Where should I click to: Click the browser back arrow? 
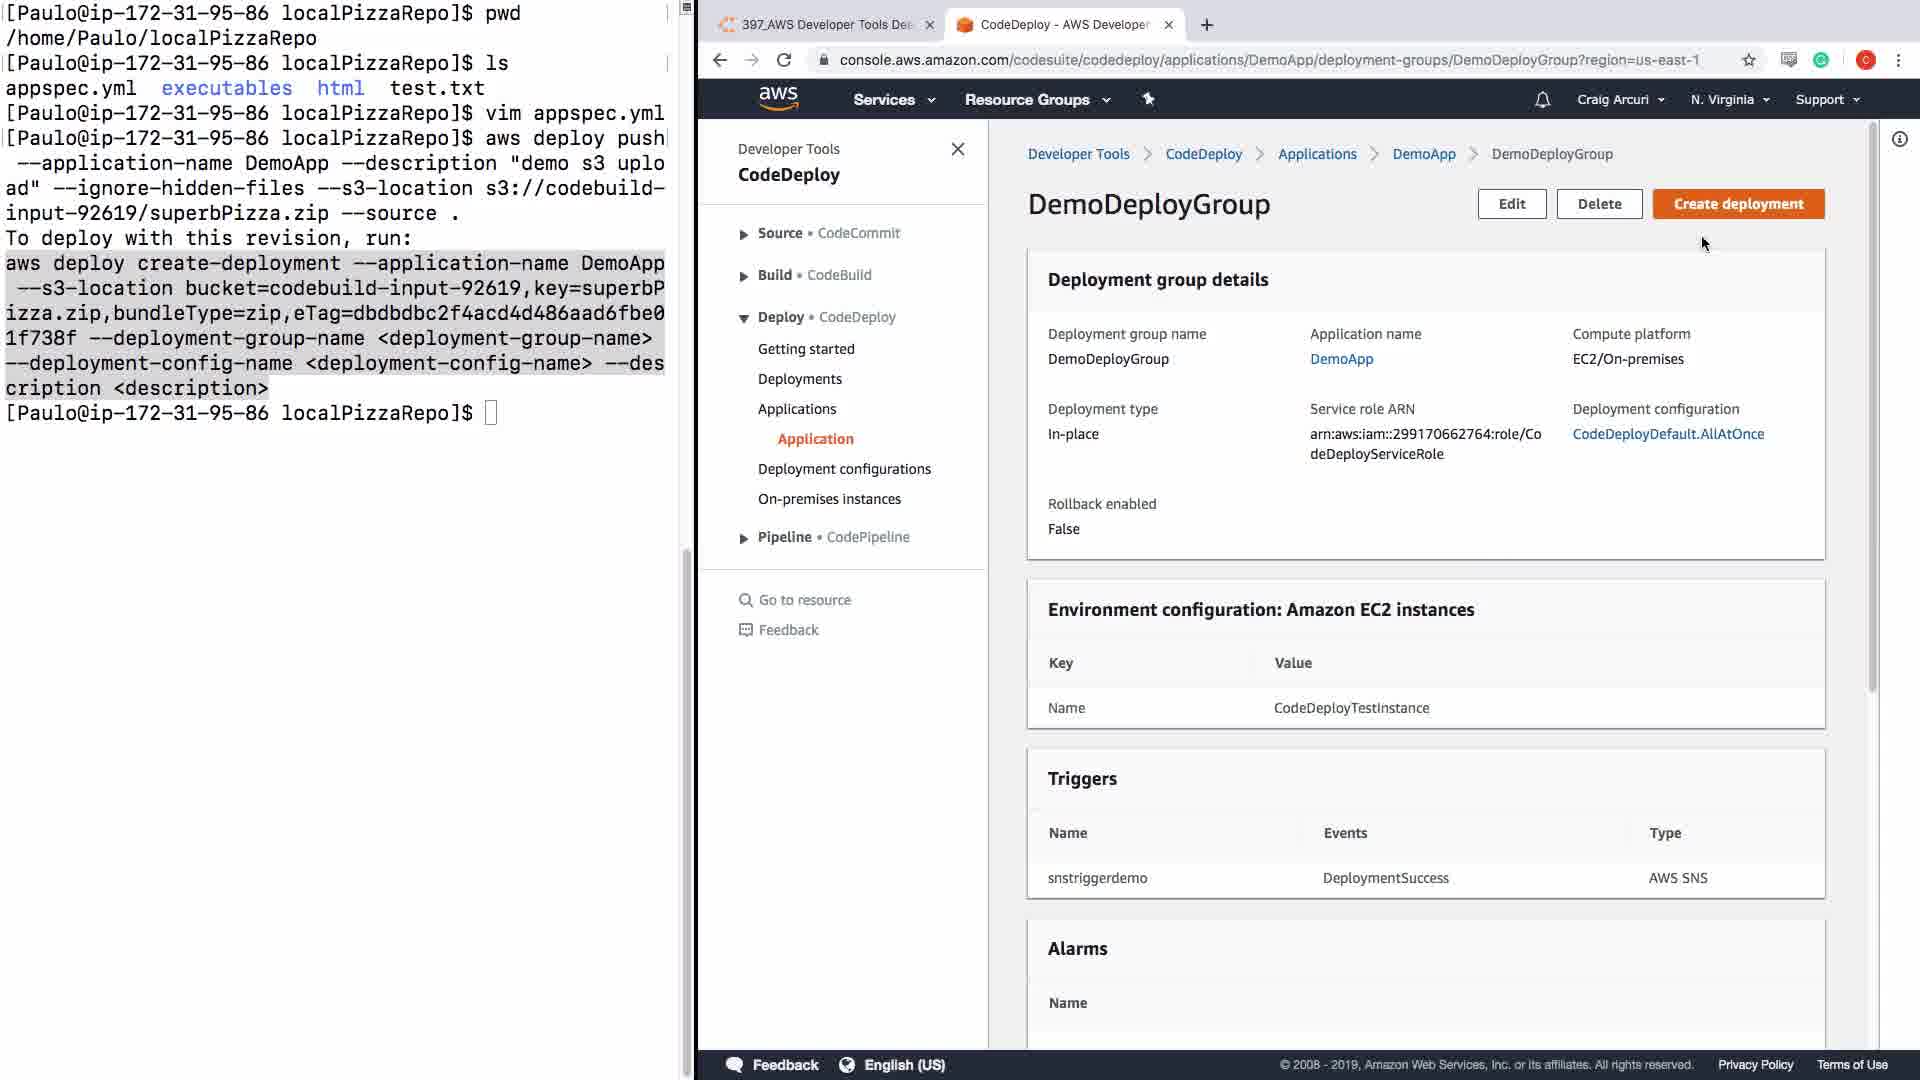pos(720,60)
